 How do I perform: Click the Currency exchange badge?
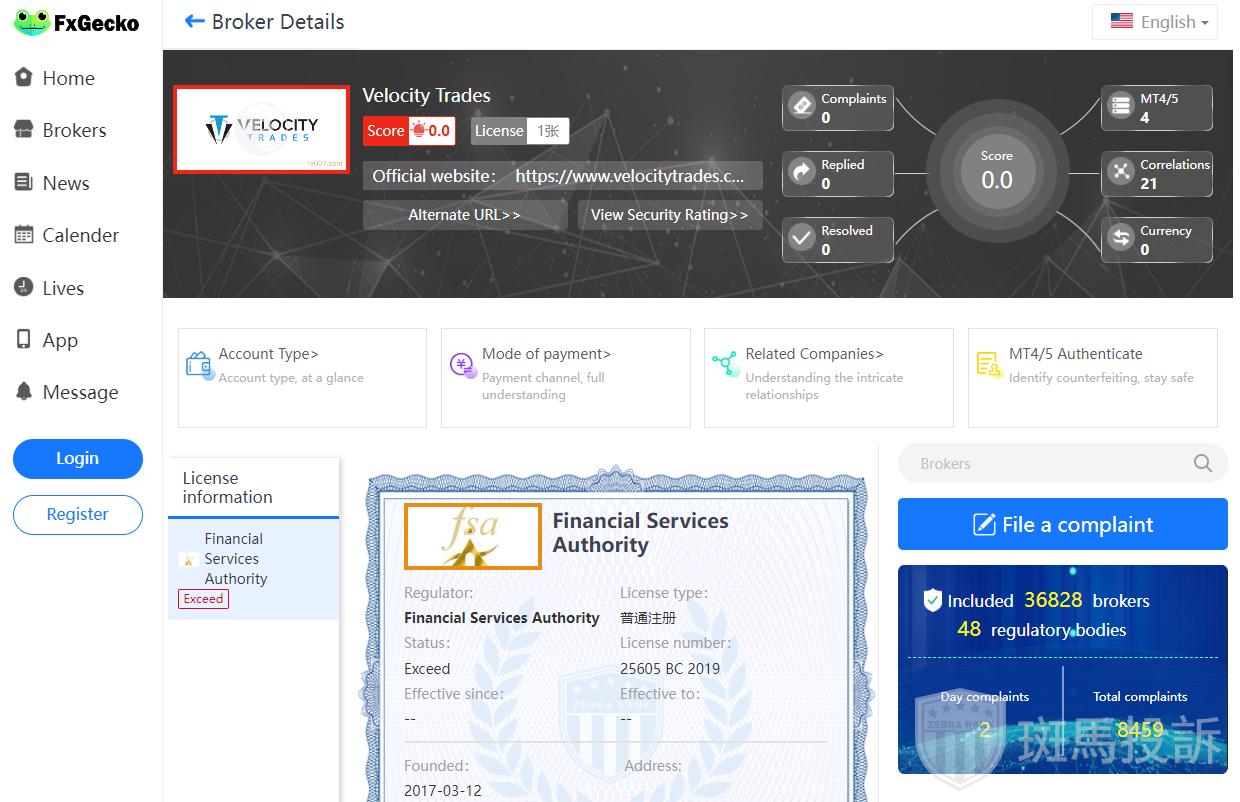[1156, 240]
